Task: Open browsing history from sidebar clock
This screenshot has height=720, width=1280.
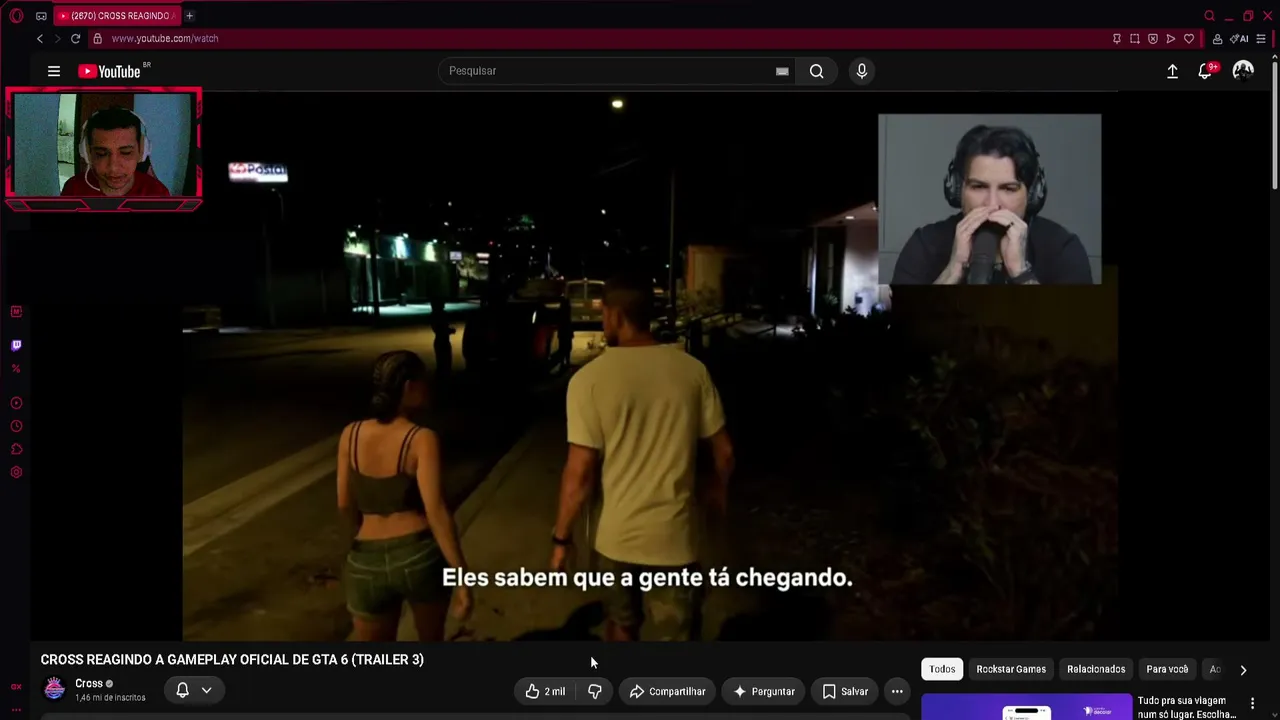Action: 16,427
